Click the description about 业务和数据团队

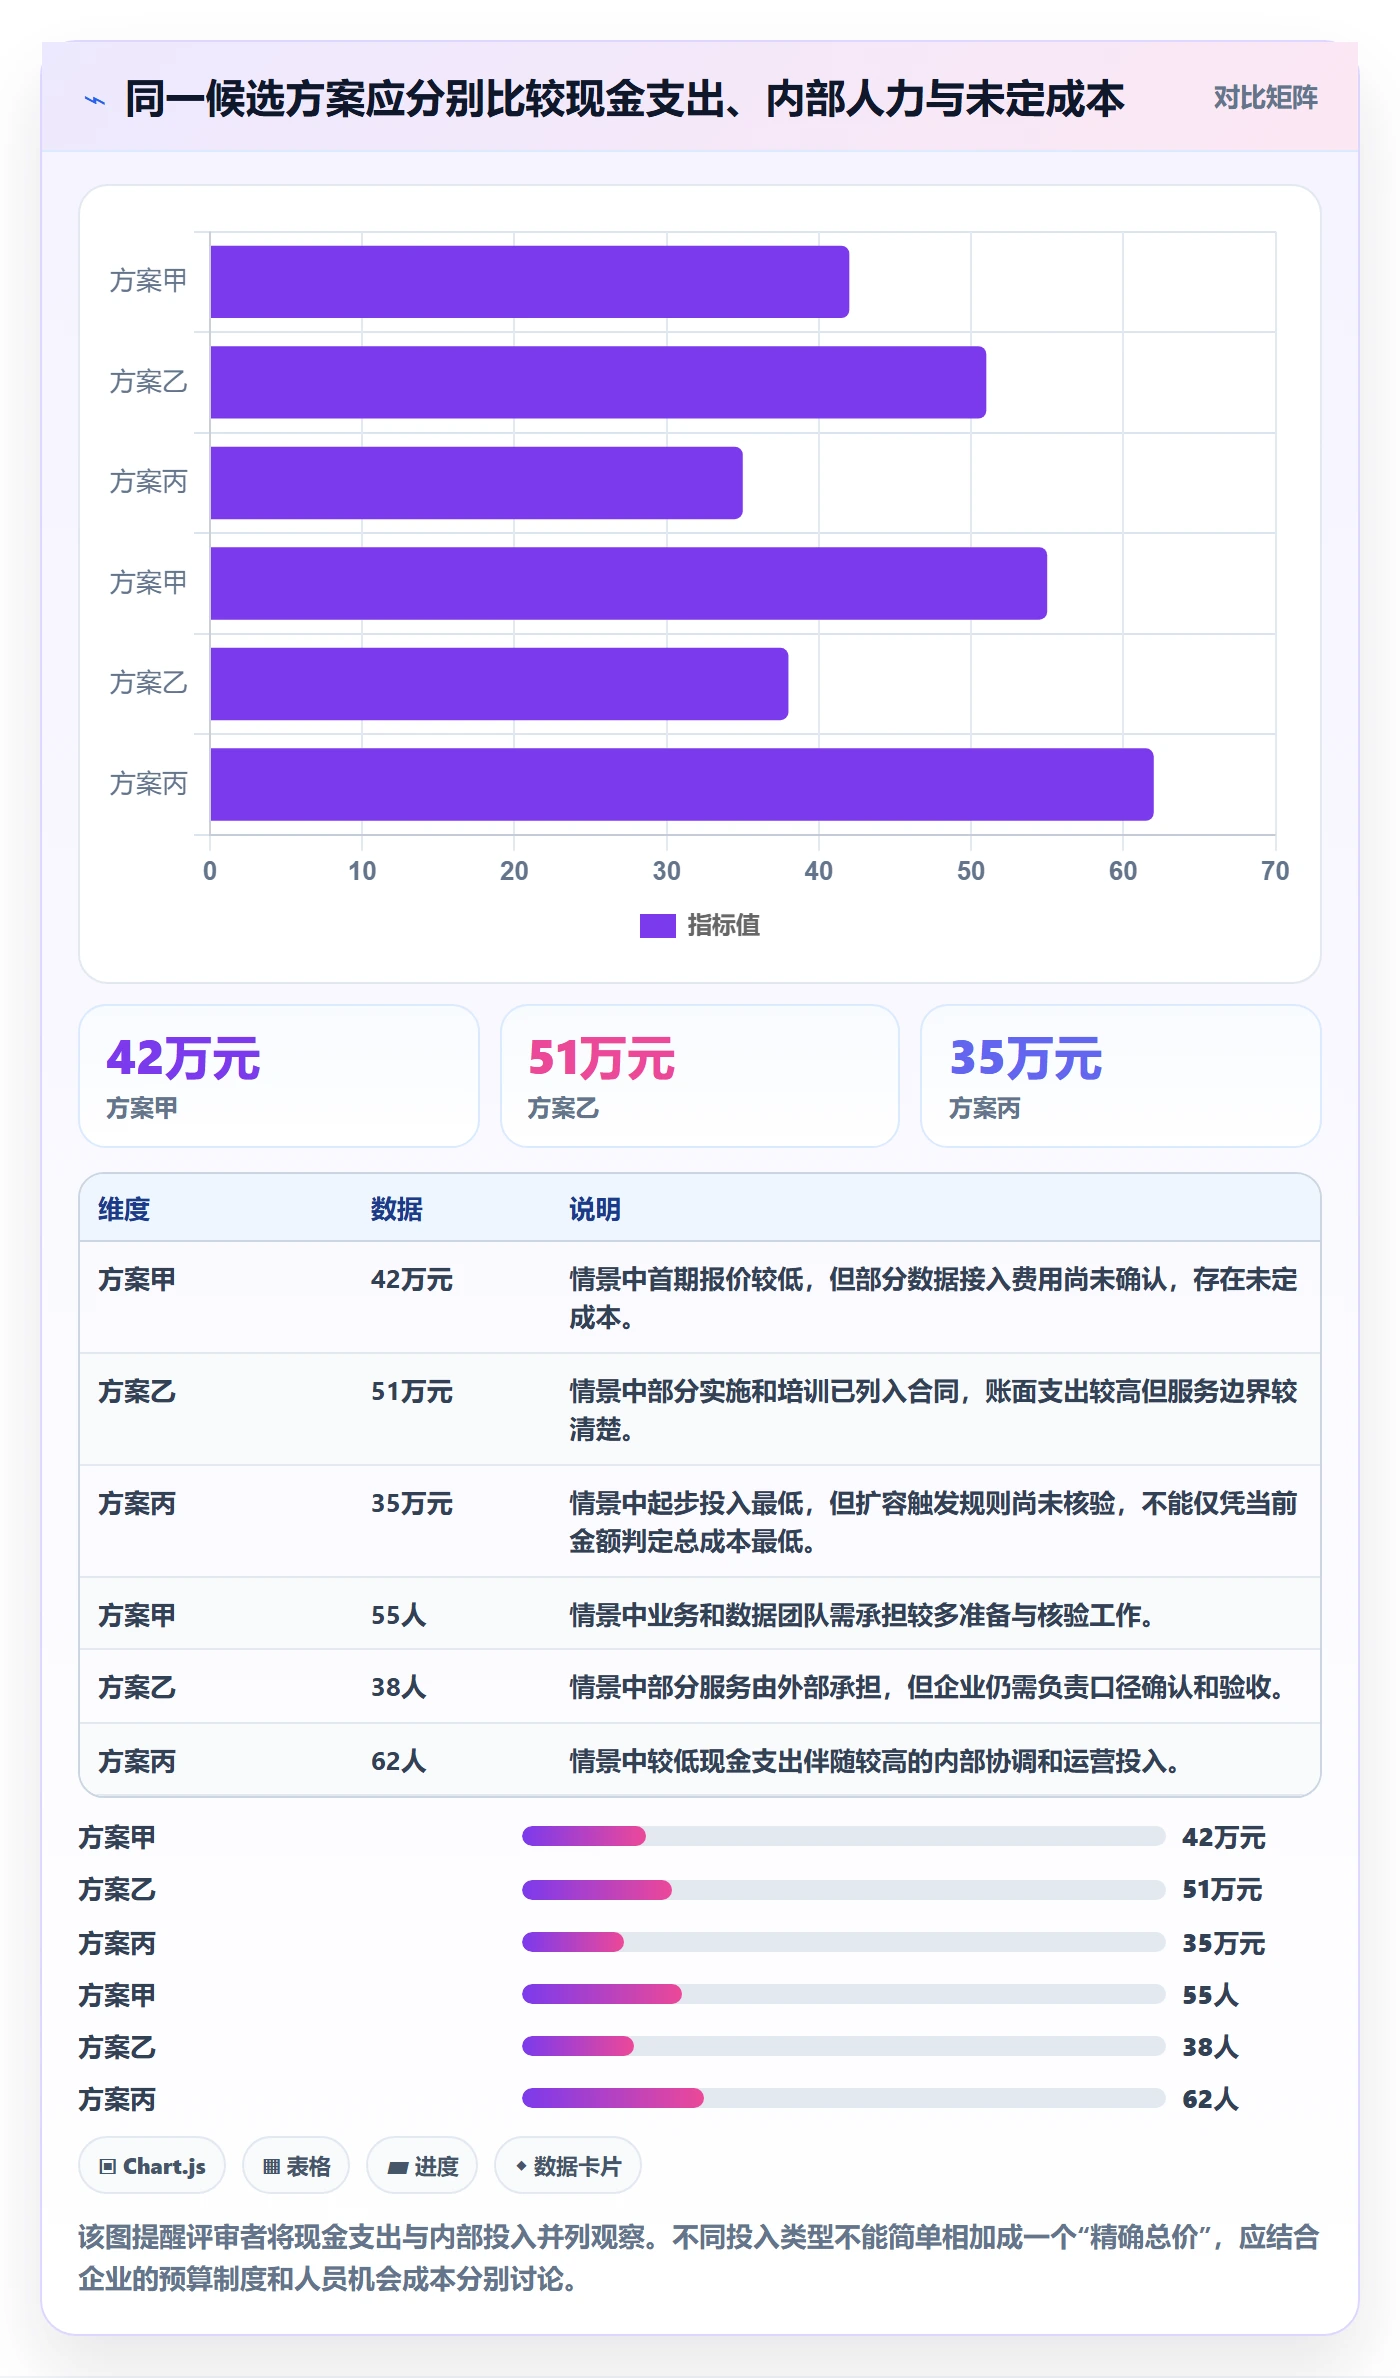coord(862,1616)
